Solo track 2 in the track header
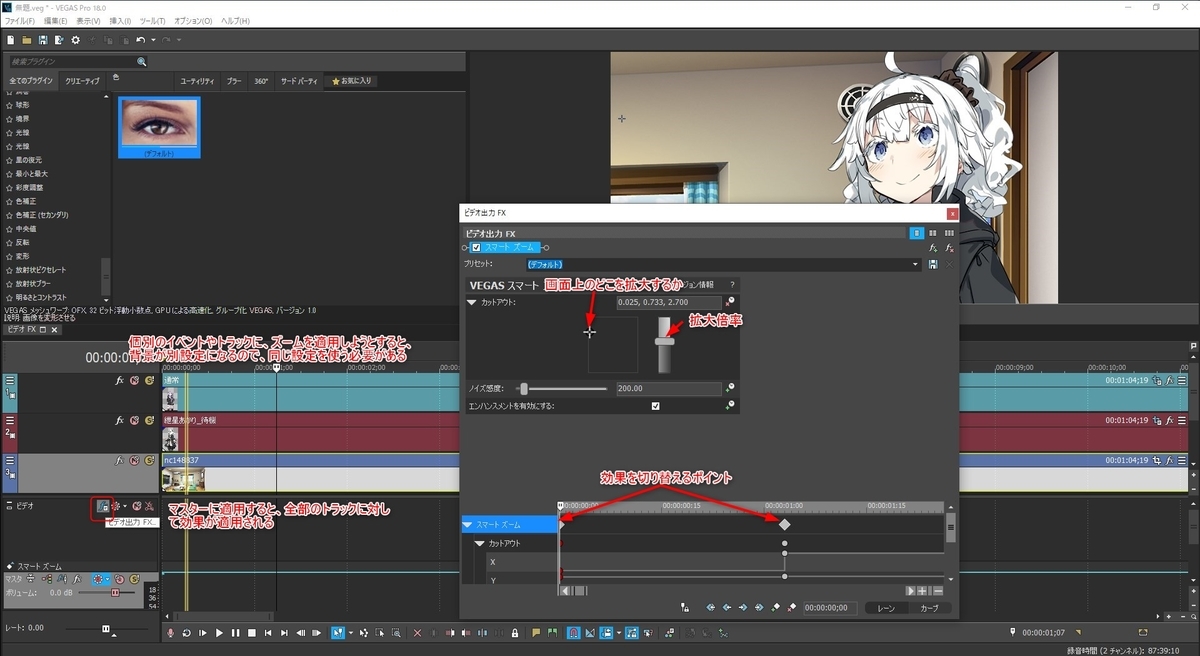Screen dimensions: 1200x656 click(x=148, y=420)
